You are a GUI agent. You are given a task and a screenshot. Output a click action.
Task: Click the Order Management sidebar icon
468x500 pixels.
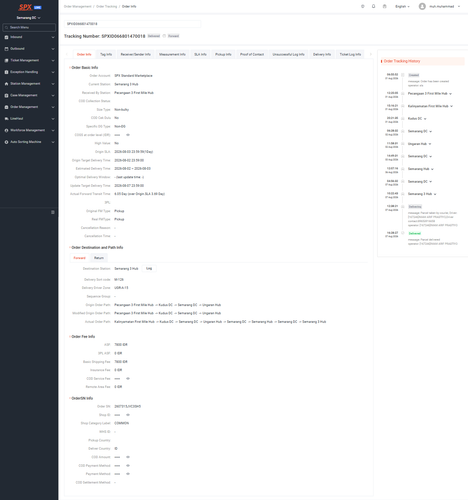pyautogui.click(x=6, y=107)
